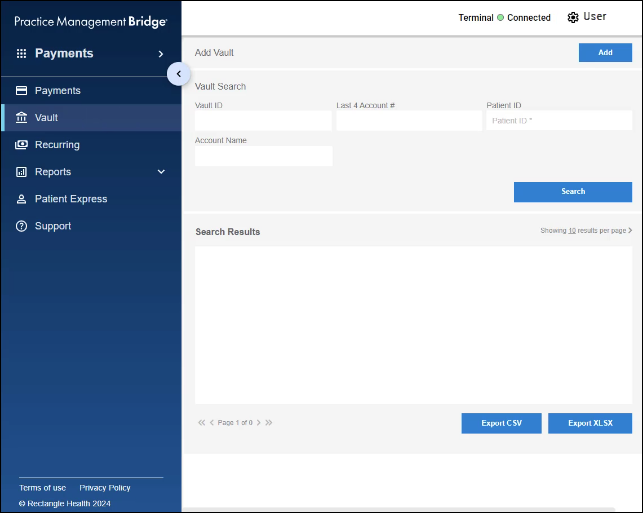Select Patient Express in the sidebar

70,199
